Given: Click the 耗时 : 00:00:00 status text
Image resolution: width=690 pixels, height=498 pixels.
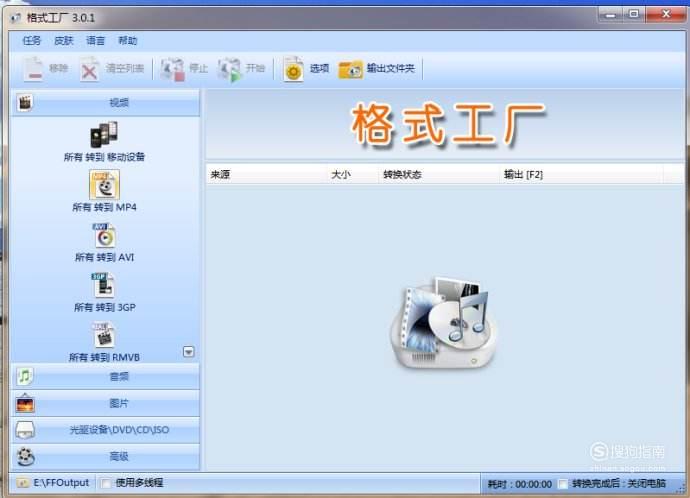Looking at the screenshot, I should click(520, 484).
